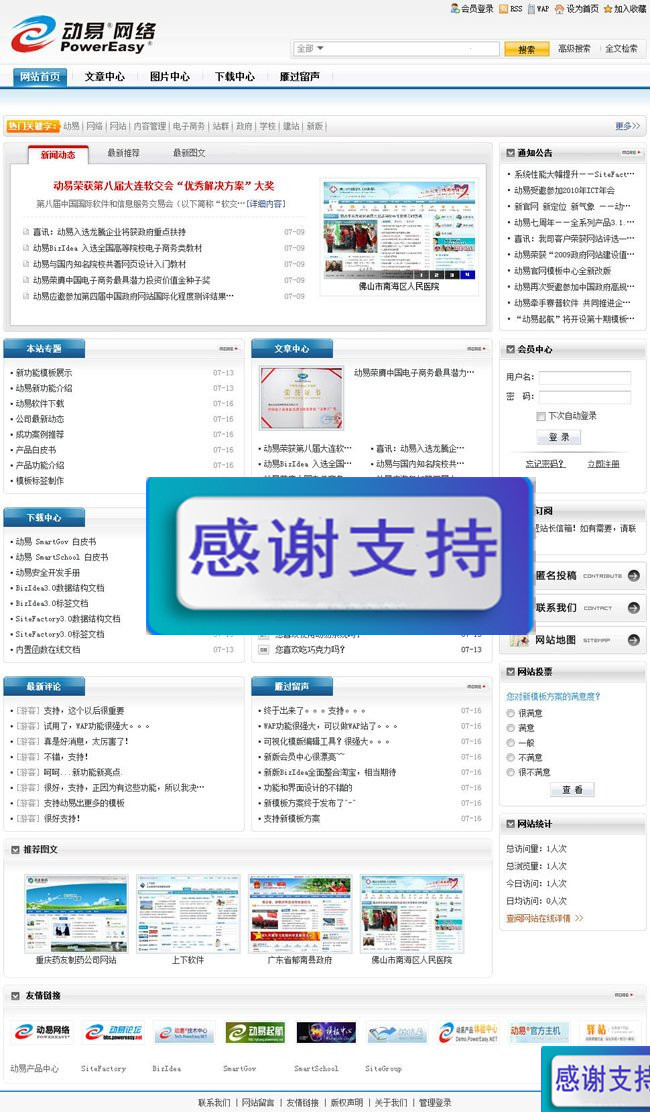The width and height of the screenshot is (650, 1112).
Task: Open MORE icon in 雁过留声 panel
Action: tap(476, 686)
